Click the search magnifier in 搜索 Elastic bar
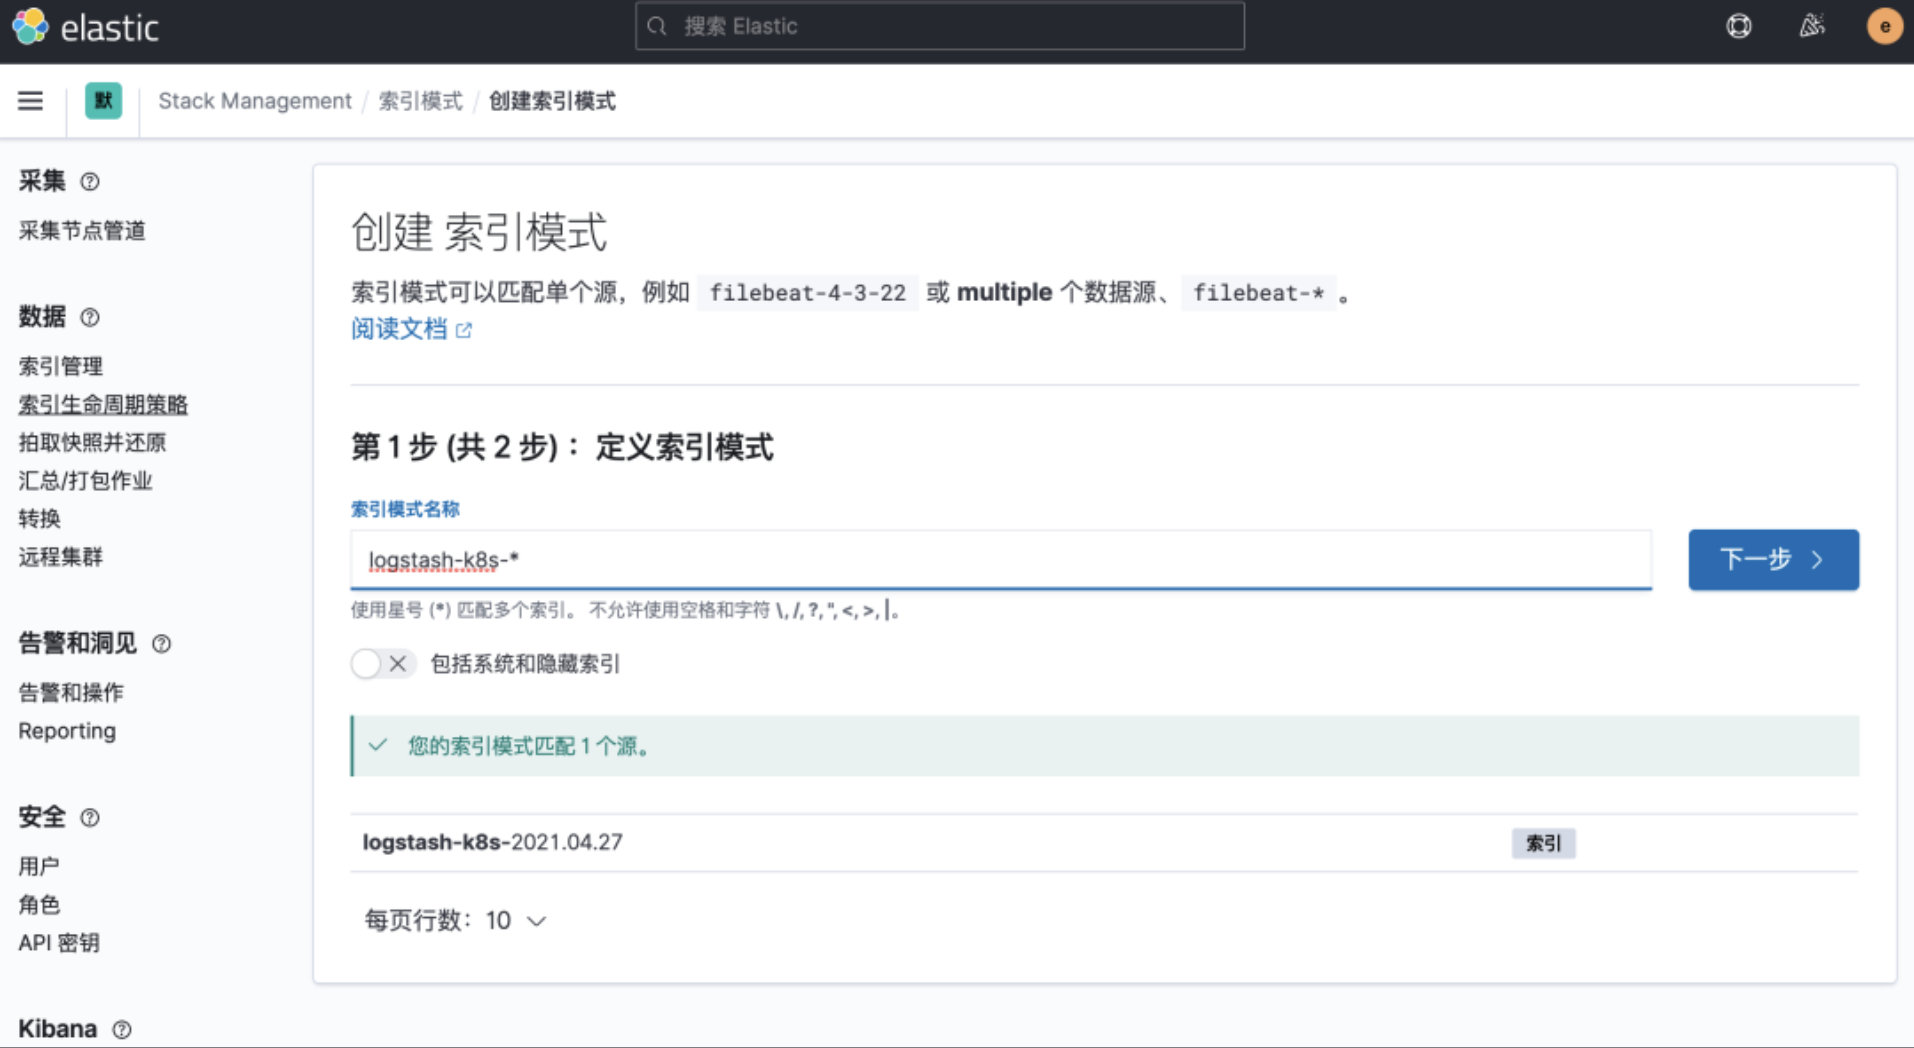The height and width of the screenshot is (1048, 1914). click(657, 25)
